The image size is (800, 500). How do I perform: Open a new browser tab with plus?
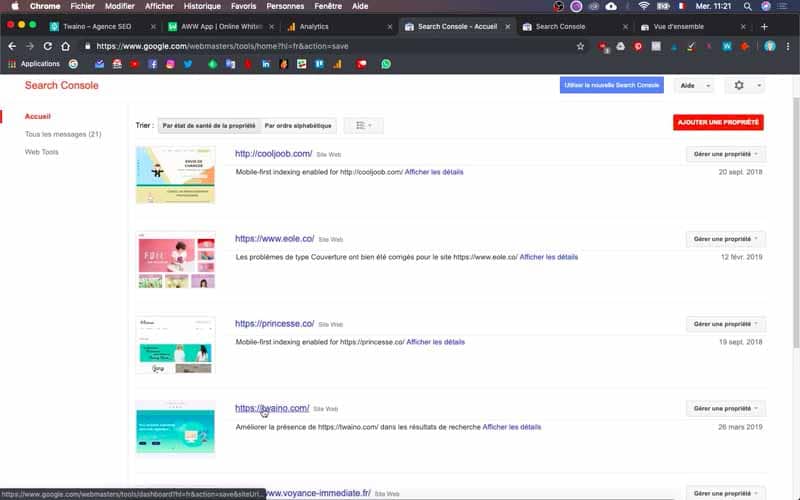(764, 27)
